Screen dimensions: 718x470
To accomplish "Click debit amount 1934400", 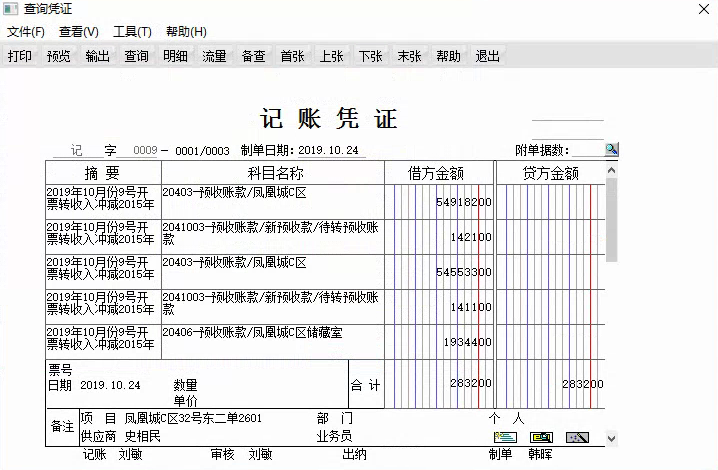I will pos(468,342).
